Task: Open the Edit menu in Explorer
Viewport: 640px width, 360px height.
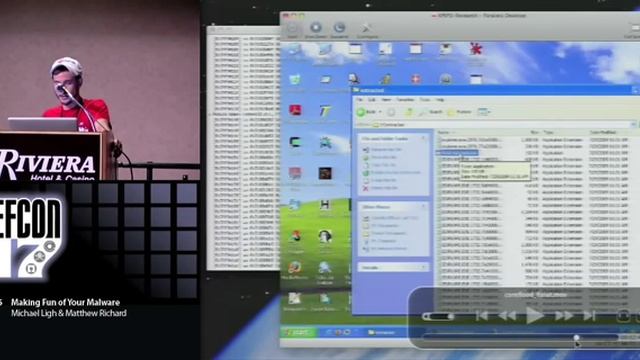Action: coord(371,100)
